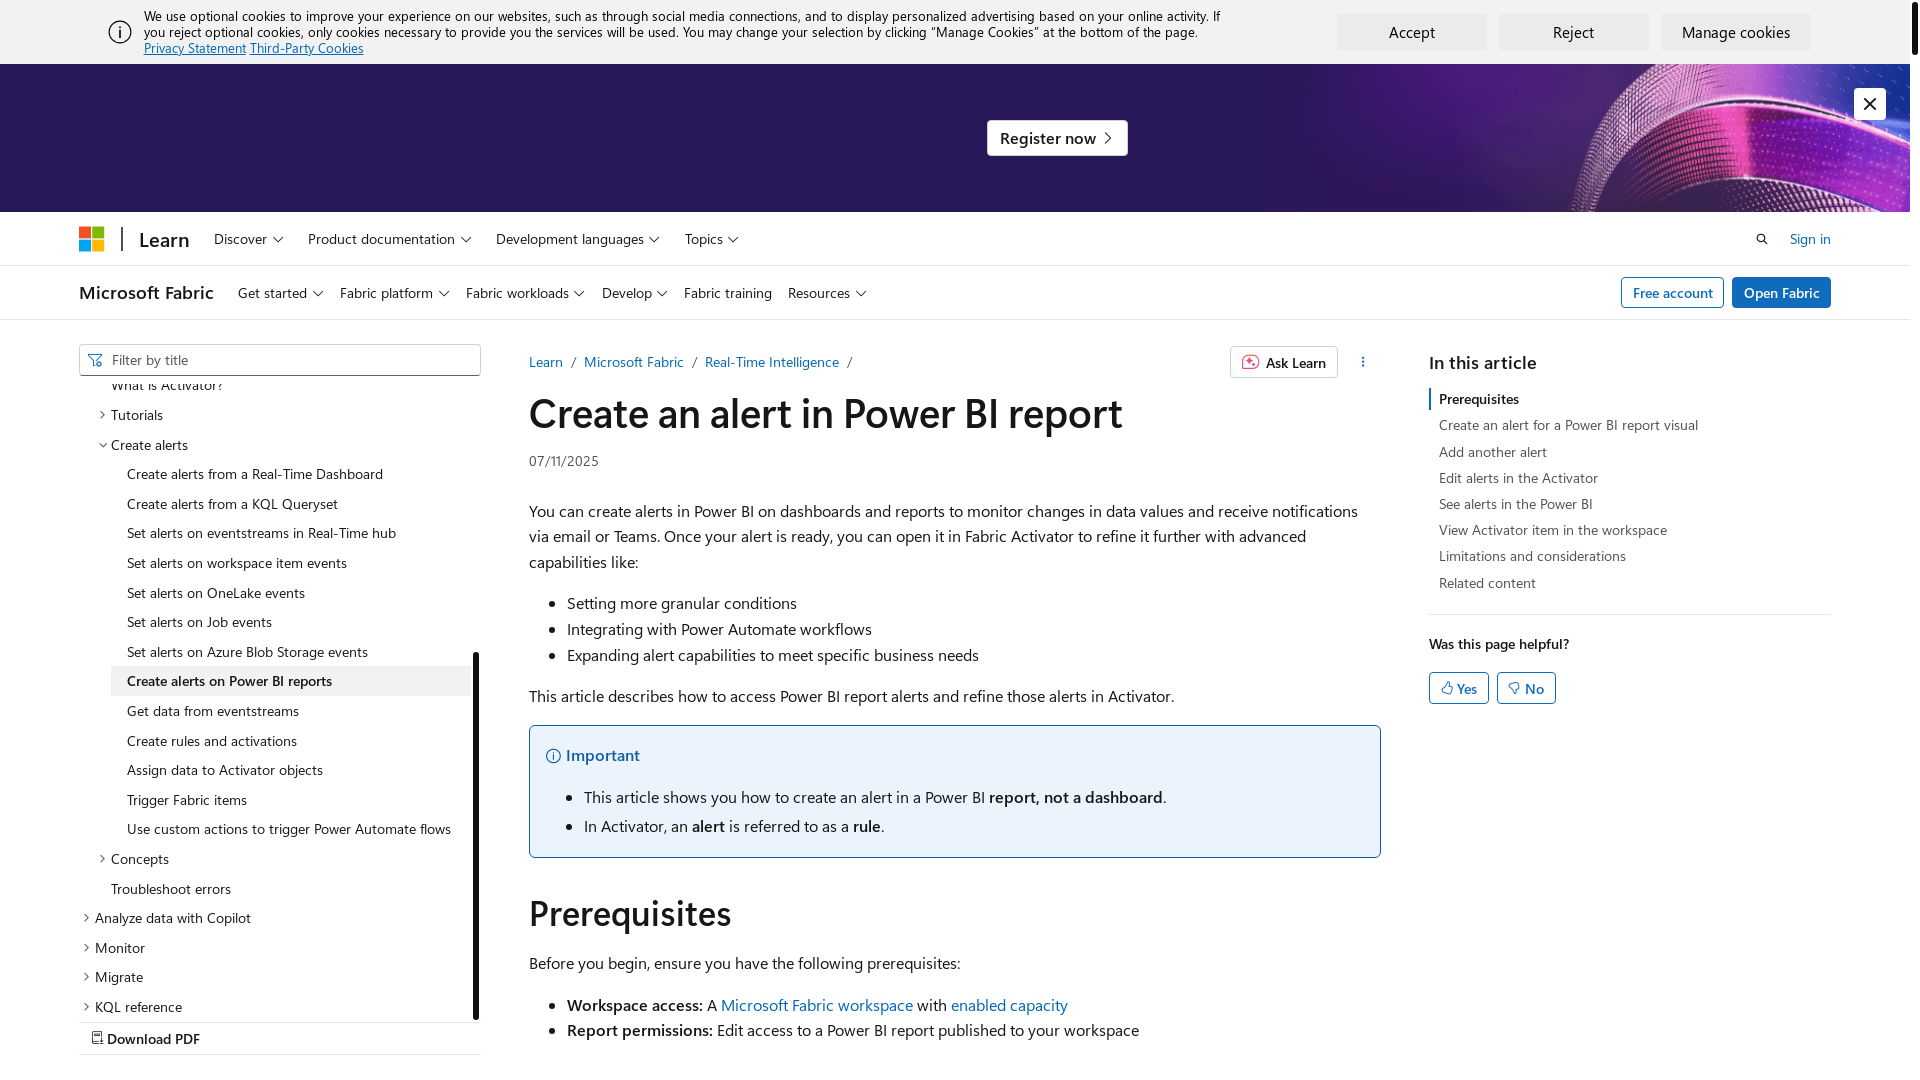Viewport: 1920px width, 1080px height.
Task: Click the Microsoft logo icon
Action: click(x=91, y=239)
